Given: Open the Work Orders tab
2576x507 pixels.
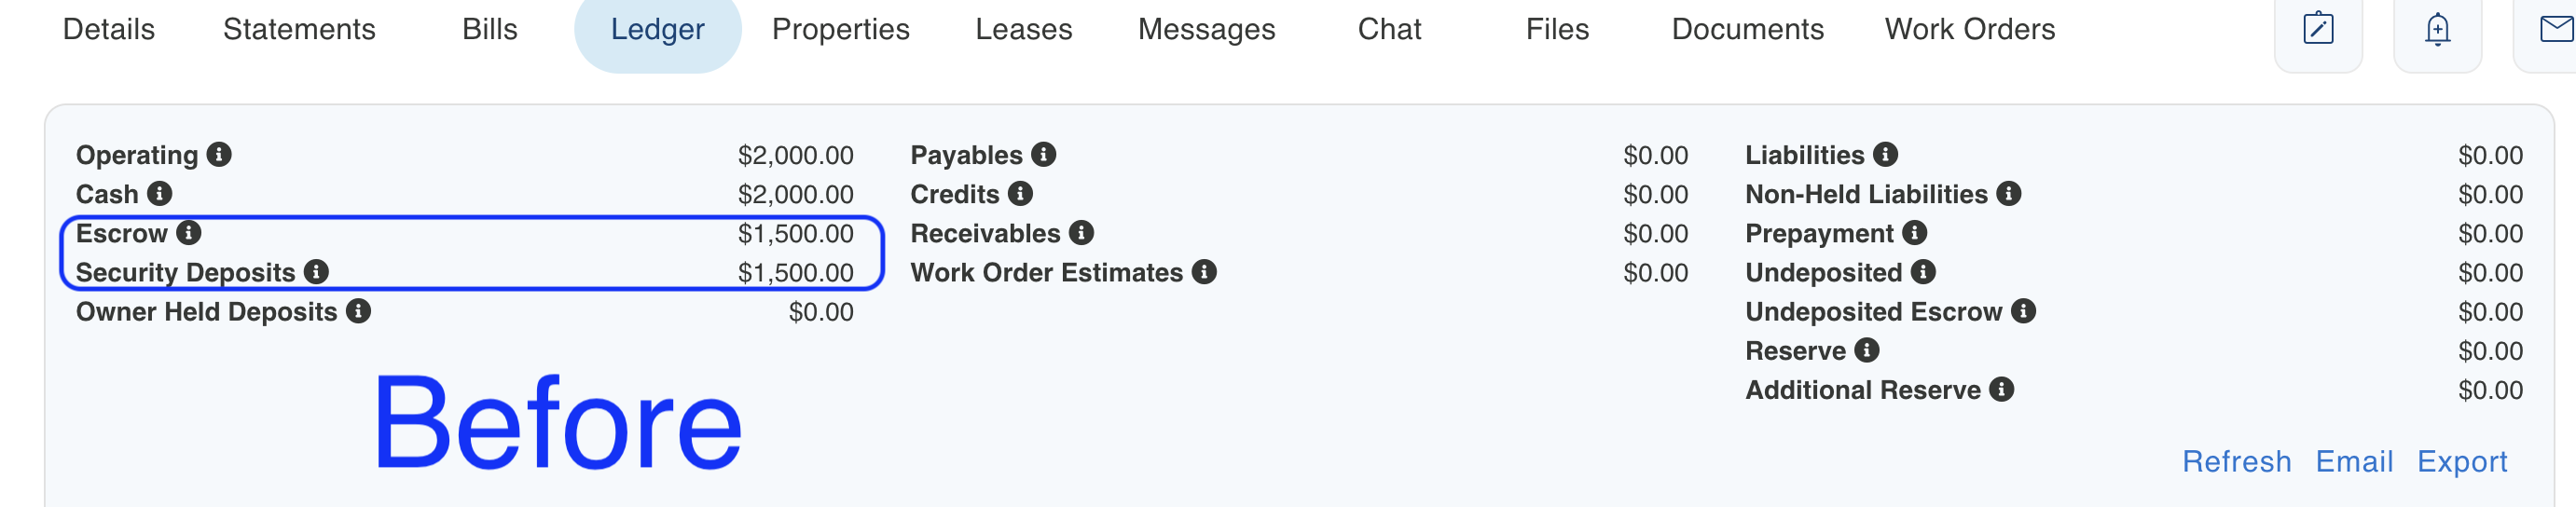Looking at the screenshot, I should pyautogui.click(x=1970, y=29).
